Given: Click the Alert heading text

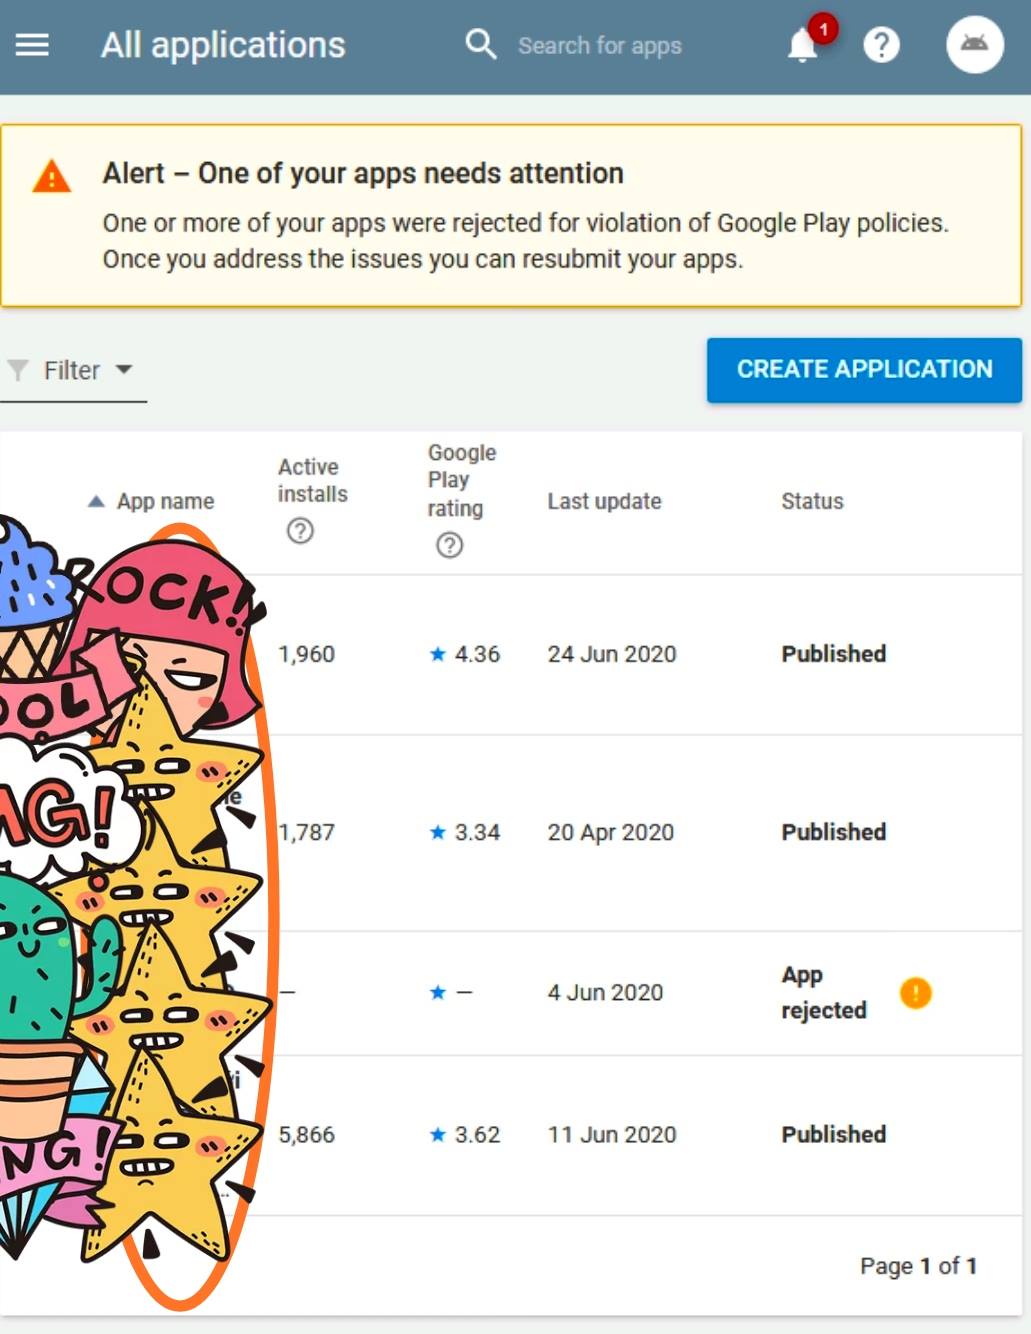Looking at the screenshot, I should [x=363, y=173].
